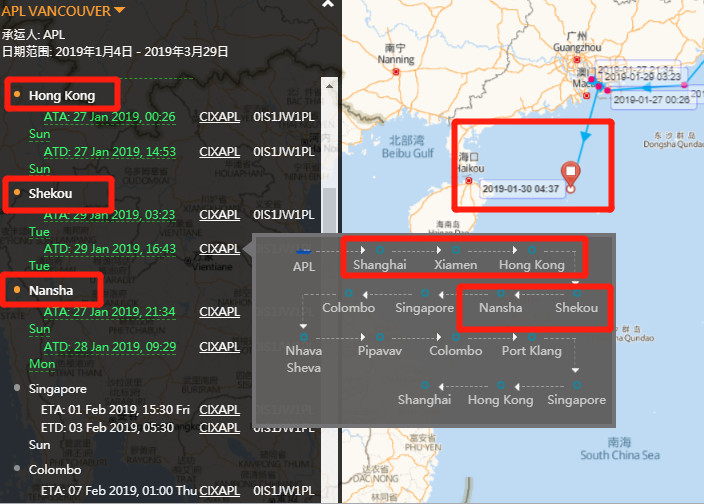Click the carrier line 承运人: APL
Image resolution: width=704 pixels, height=504 pixels.
(33, 35)
